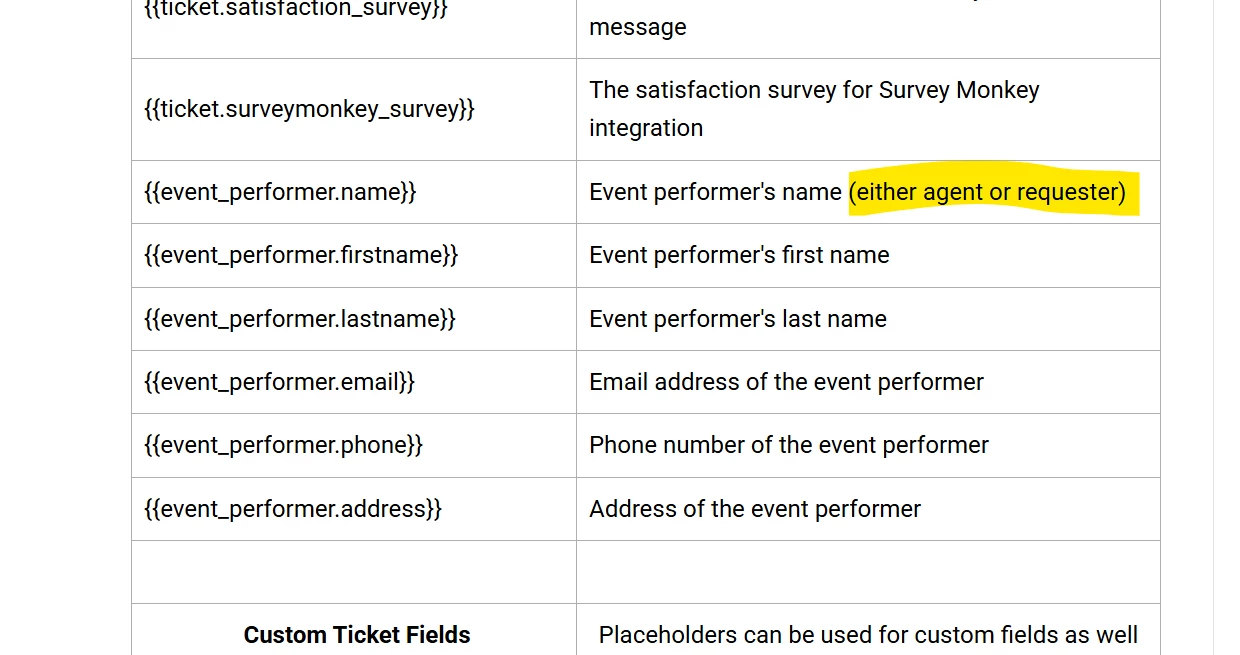
Task: Click 'Email address of the event performer' text
Action: [786, 382]
